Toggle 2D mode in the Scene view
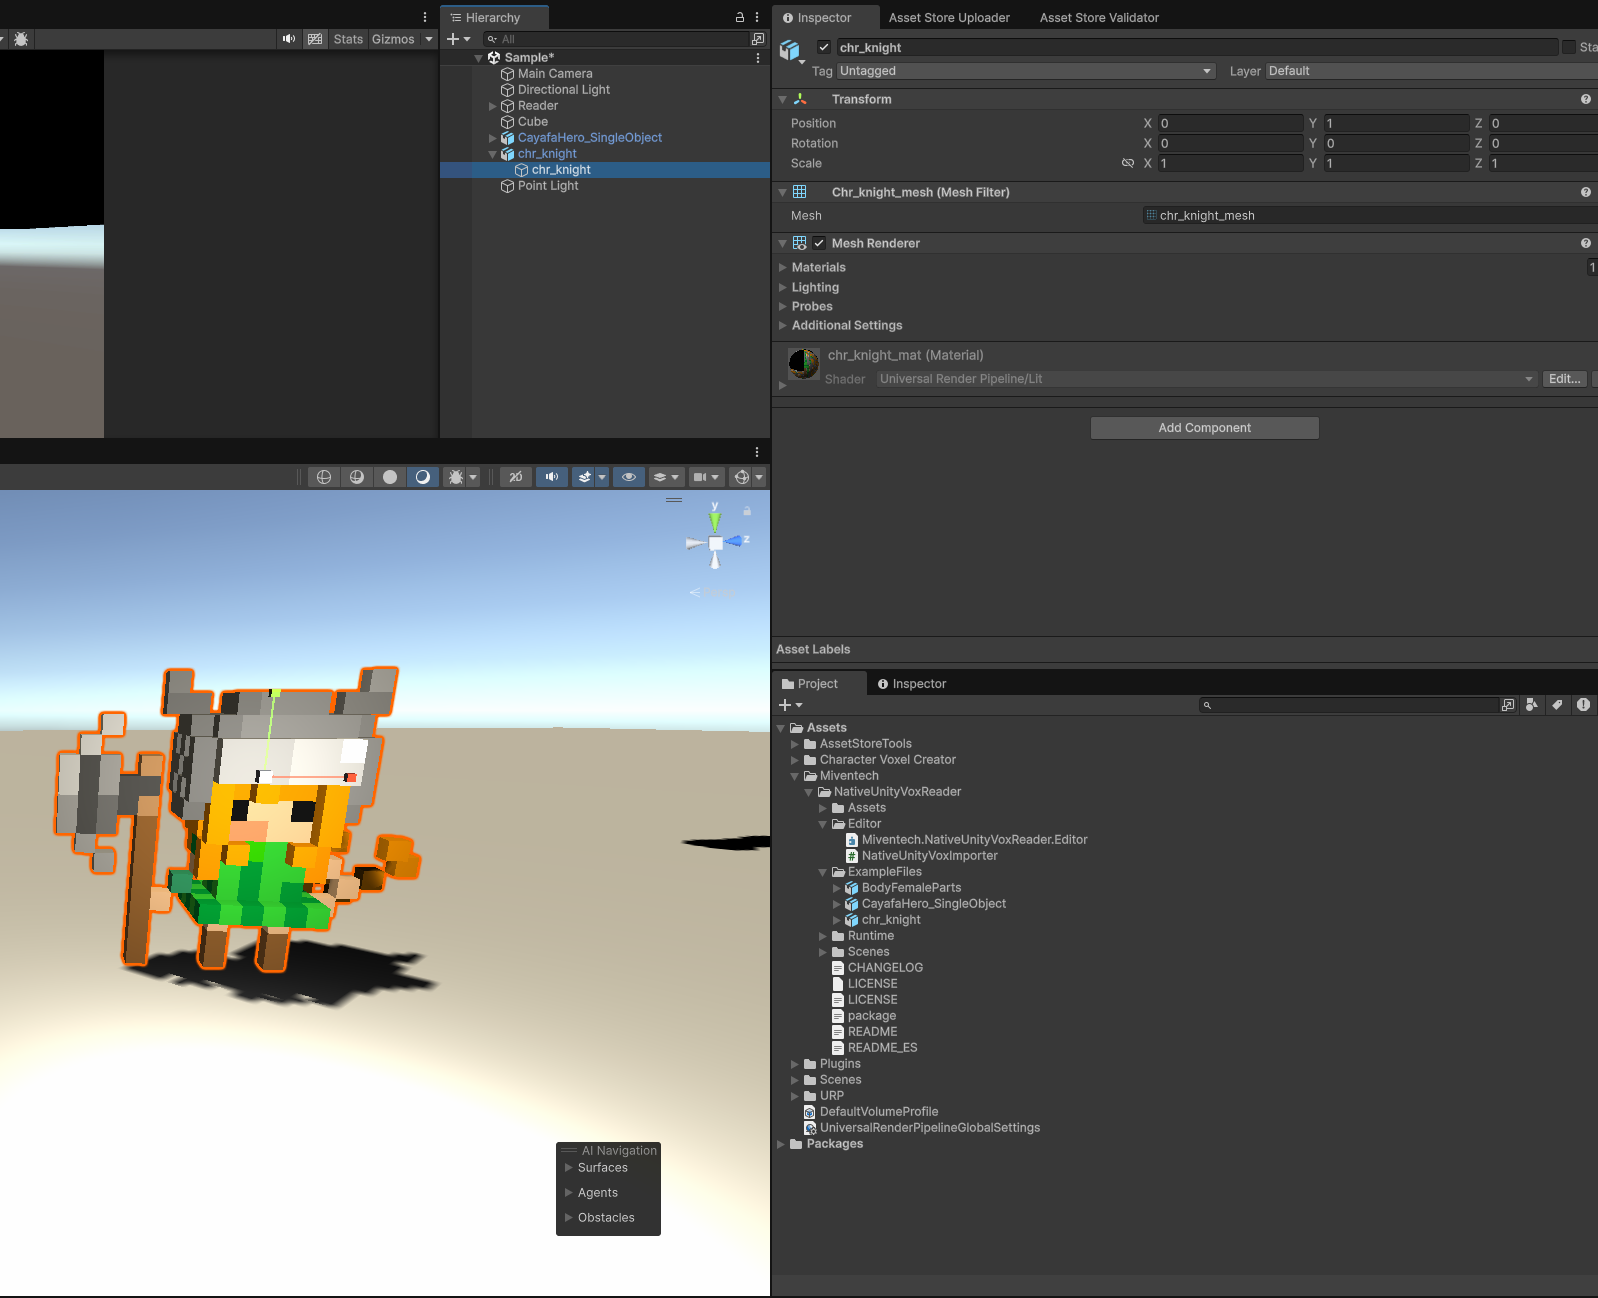The width and height of the screenshot is (1598, 1298). (516, 477)
